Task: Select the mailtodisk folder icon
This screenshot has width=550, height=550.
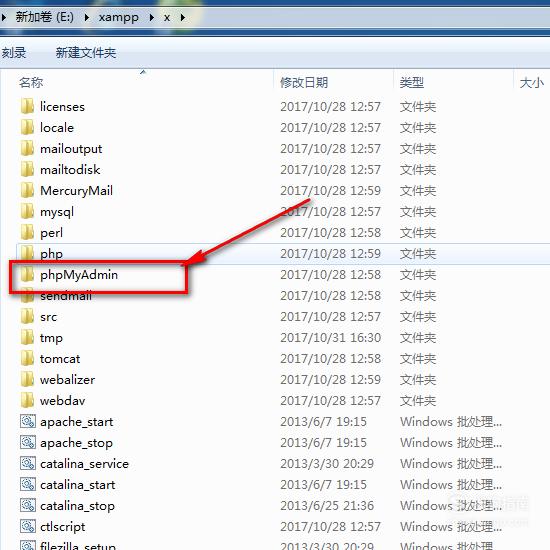Action: click(x=27, y=169)
